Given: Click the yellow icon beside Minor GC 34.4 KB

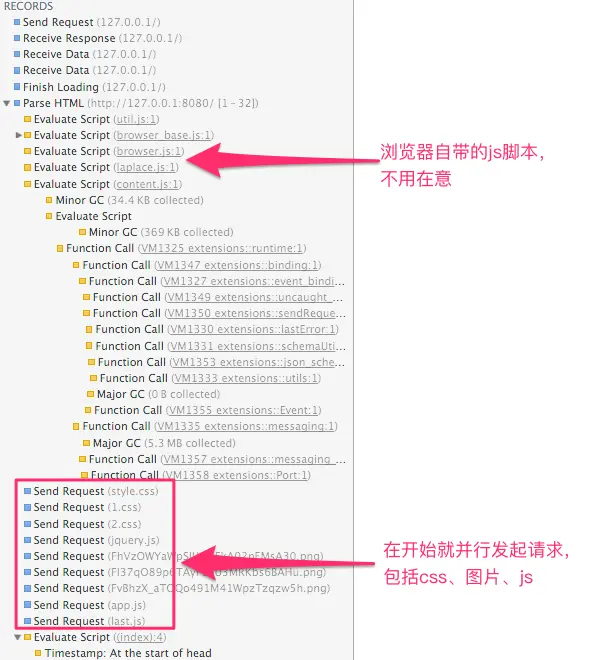Looking at the screenshot, I should (49, 200).
